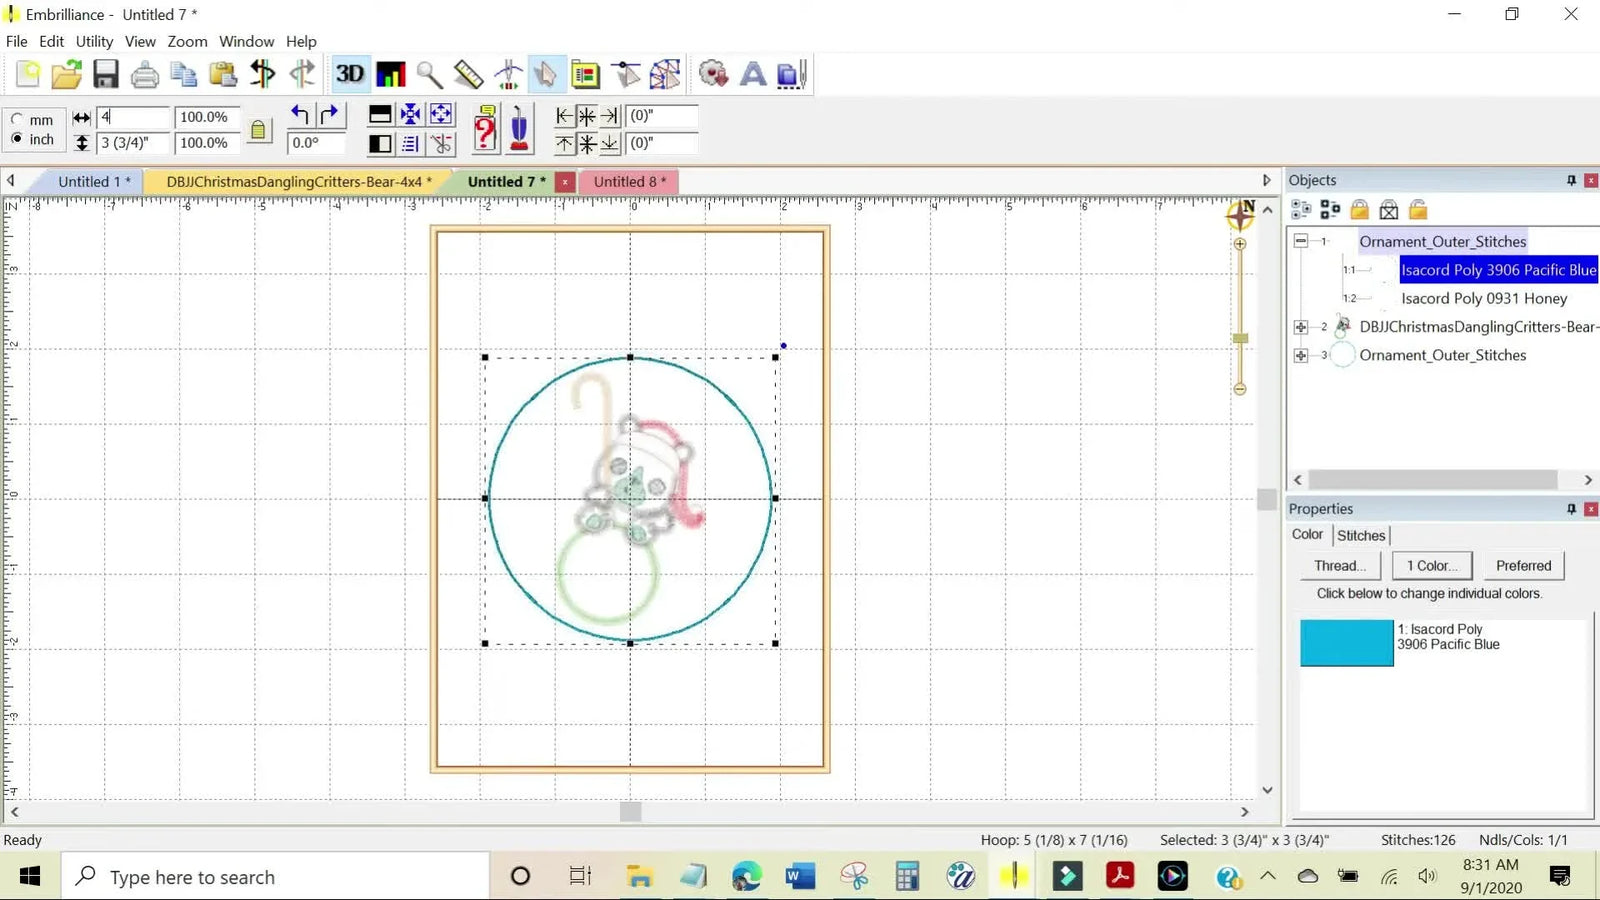Click the undo rotate left arrow icon
The height and width of the screenshot is (900, 1600).
tap(298, 115)
